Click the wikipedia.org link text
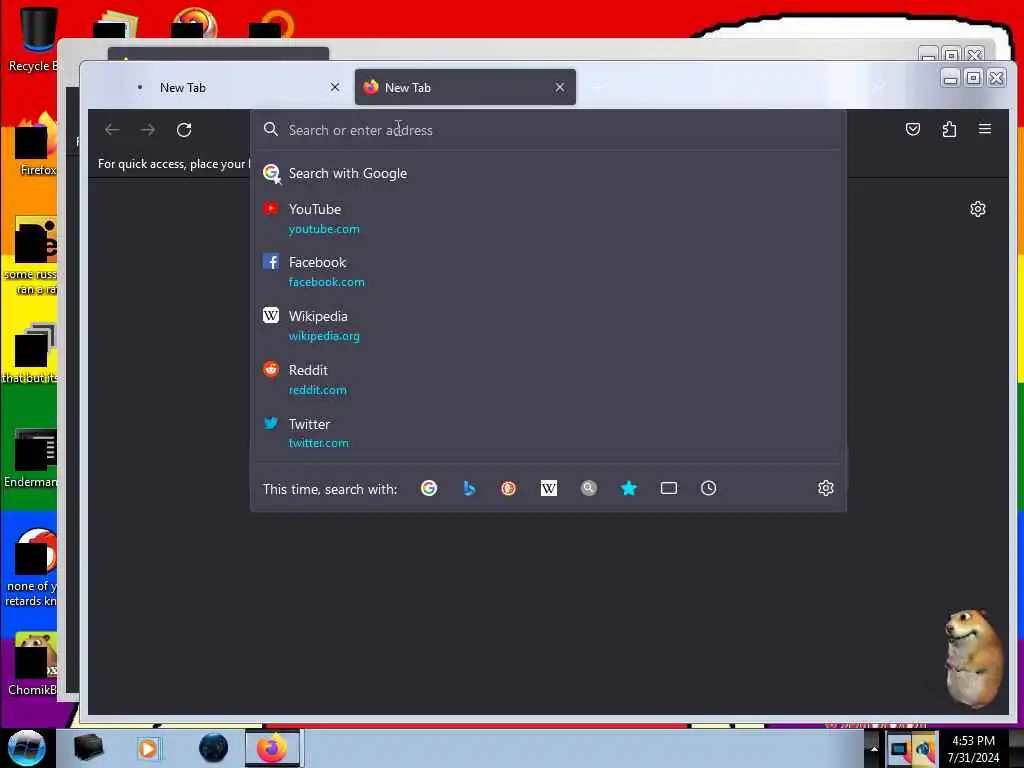Screen dimensions: 1024x768 (324, 336)
